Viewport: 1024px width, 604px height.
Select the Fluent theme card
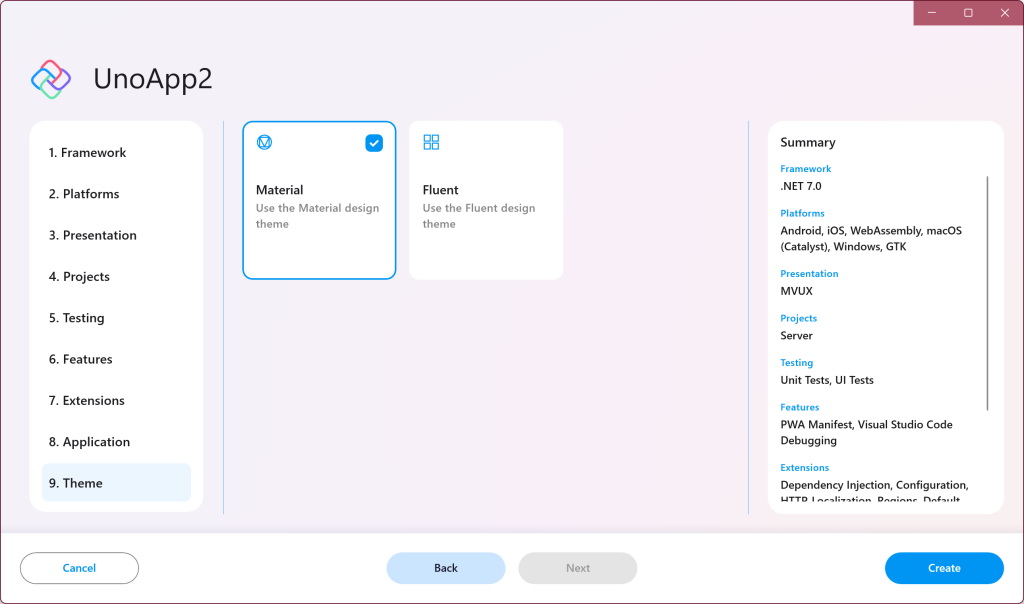(x=486, y=200)
